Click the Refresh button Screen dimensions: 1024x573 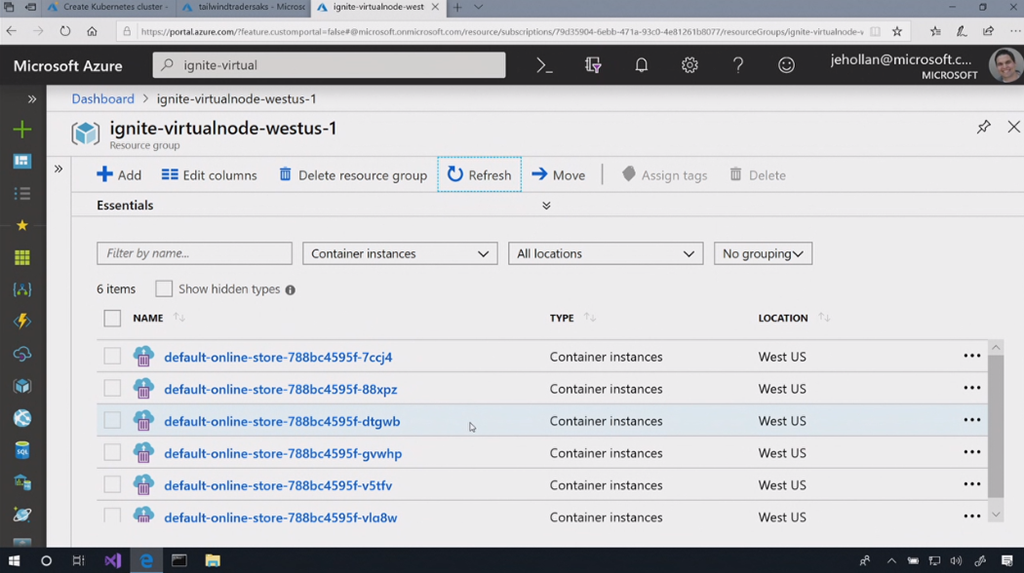pyautogui.click(x=479, y=175)
